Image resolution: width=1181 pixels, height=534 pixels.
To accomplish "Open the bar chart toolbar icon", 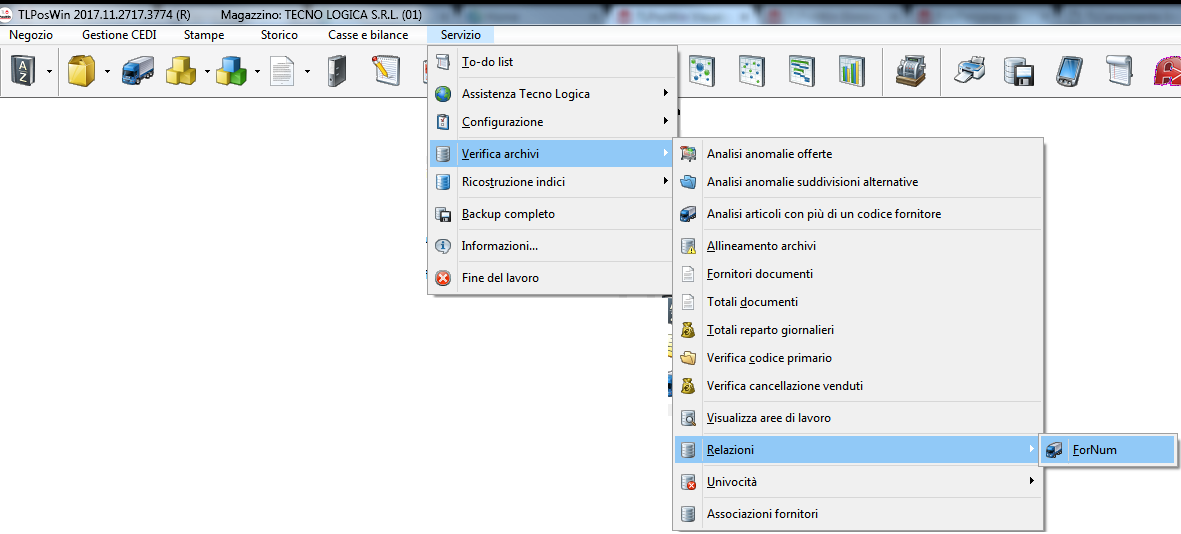I will (x=851, y=71).
